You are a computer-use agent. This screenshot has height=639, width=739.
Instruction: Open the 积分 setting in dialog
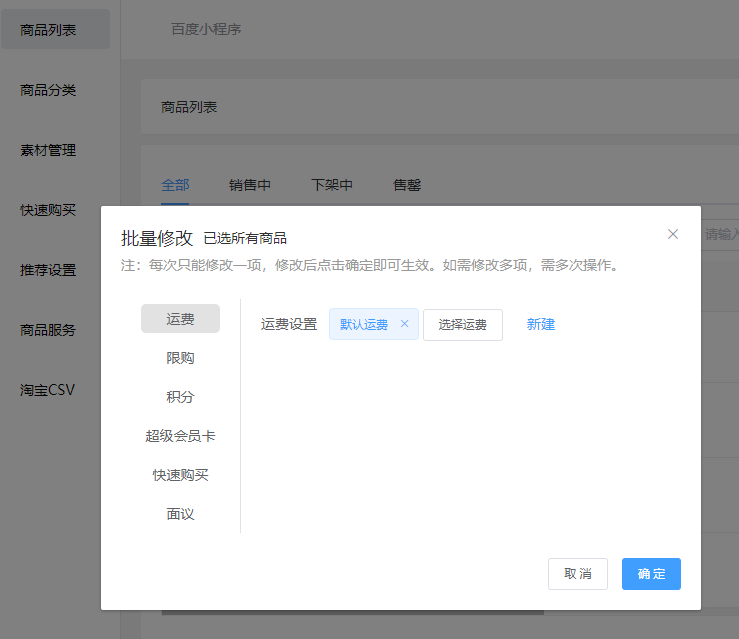180,397
